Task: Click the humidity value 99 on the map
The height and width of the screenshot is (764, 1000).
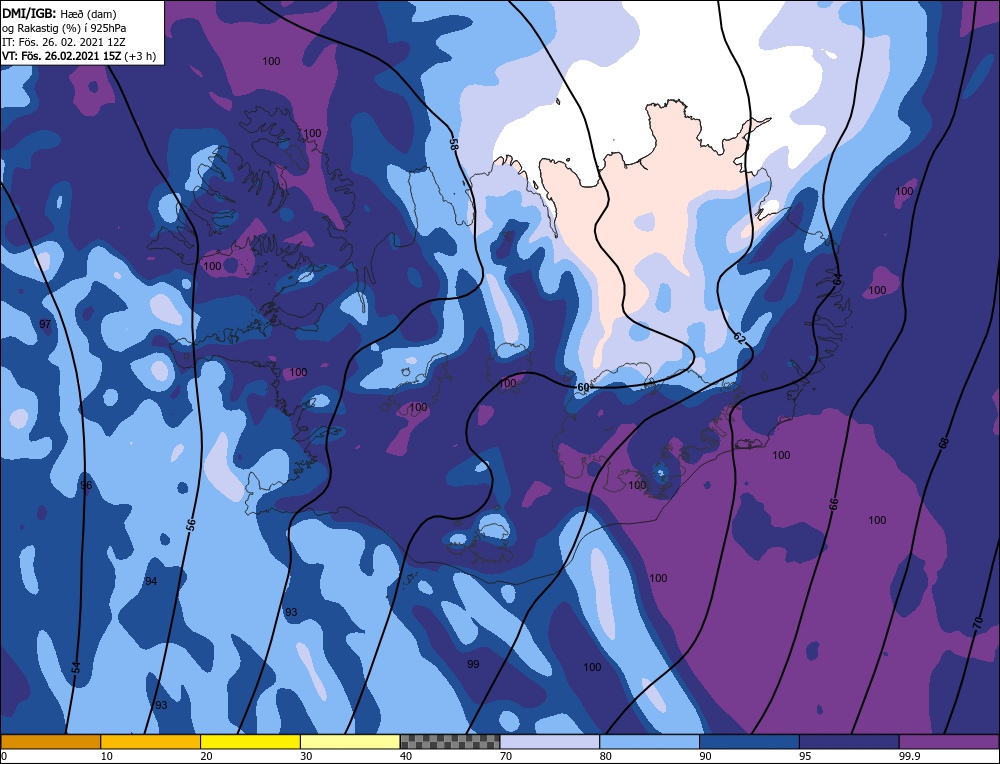Action: (x=473, y=664)
